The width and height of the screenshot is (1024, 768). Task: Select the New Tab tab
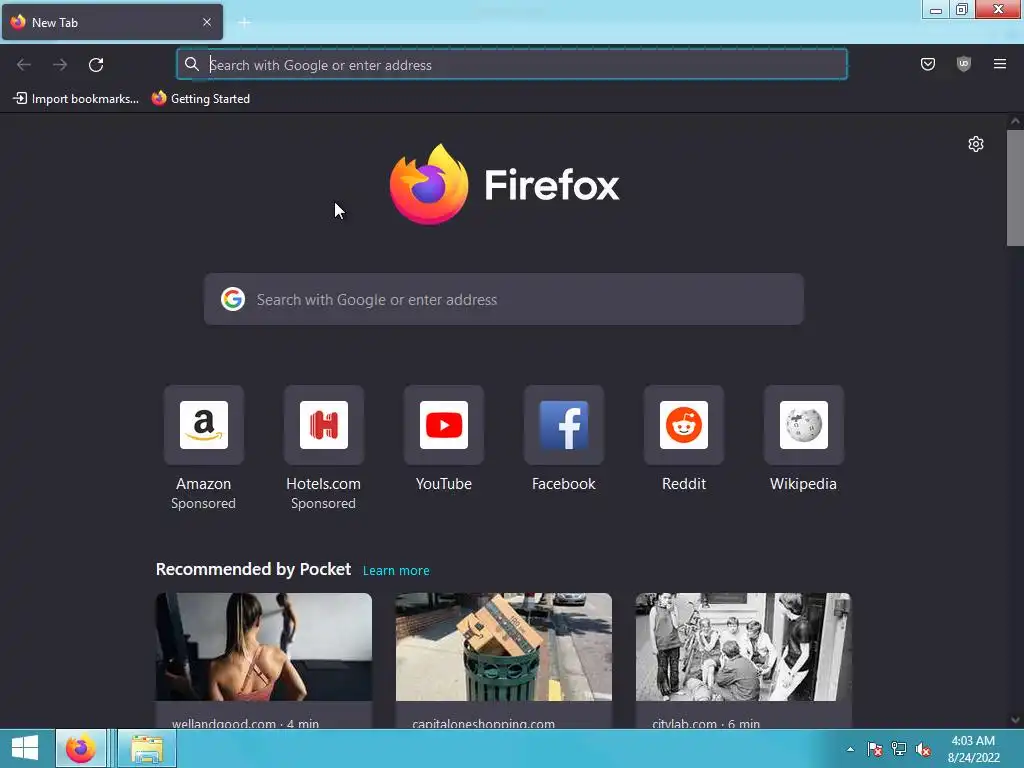point(112,22)
